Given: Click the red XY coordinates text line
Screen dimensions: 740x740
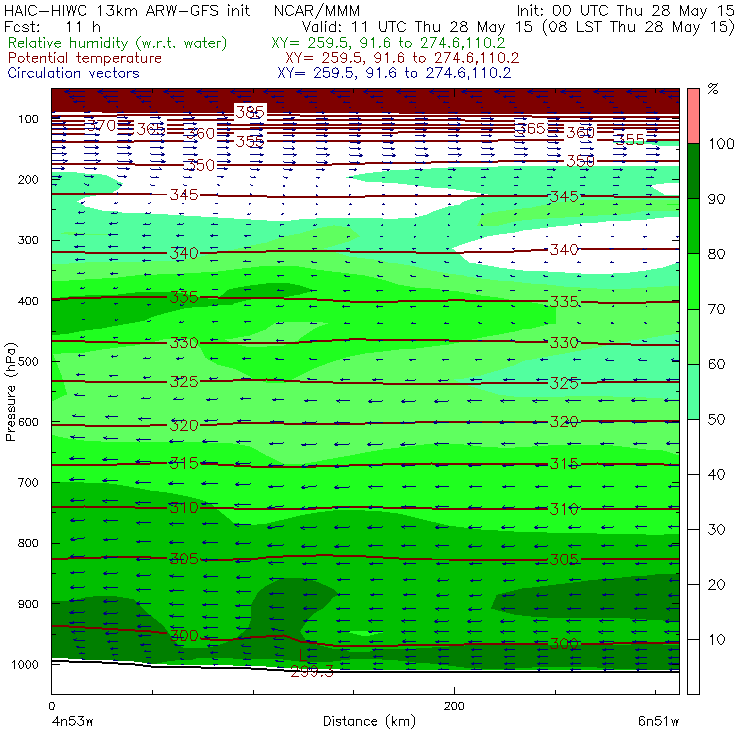Looking at the screenshot, I should click(402, 58).
